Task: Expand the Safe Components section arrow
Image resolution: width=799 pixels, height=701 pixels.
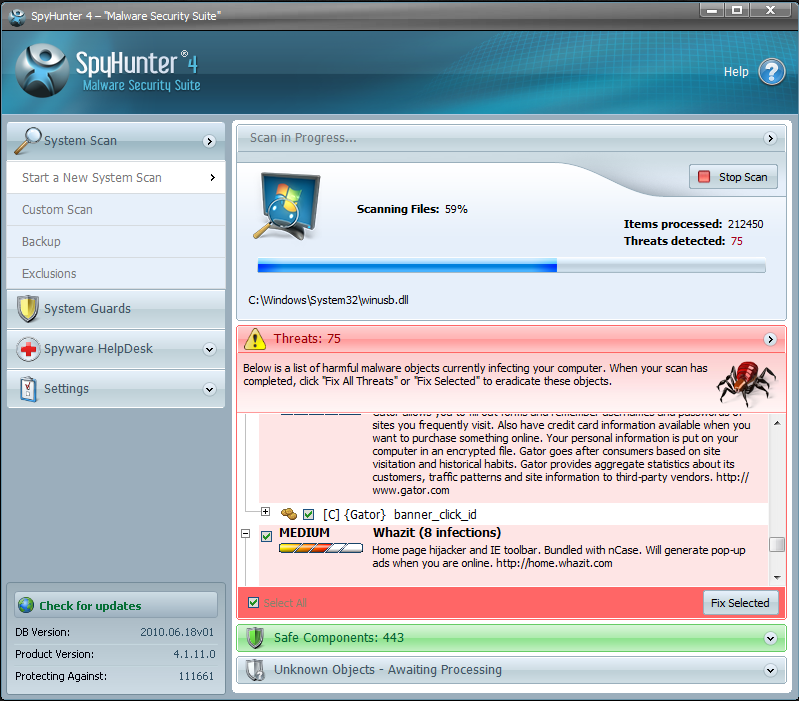Action: point(770,638)
